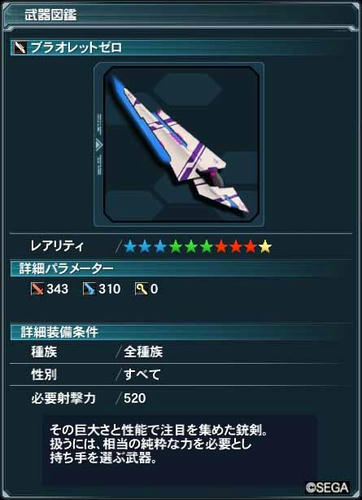
Task: Click the ©SEGA copyright mark
Action: (x=327, y=488)
